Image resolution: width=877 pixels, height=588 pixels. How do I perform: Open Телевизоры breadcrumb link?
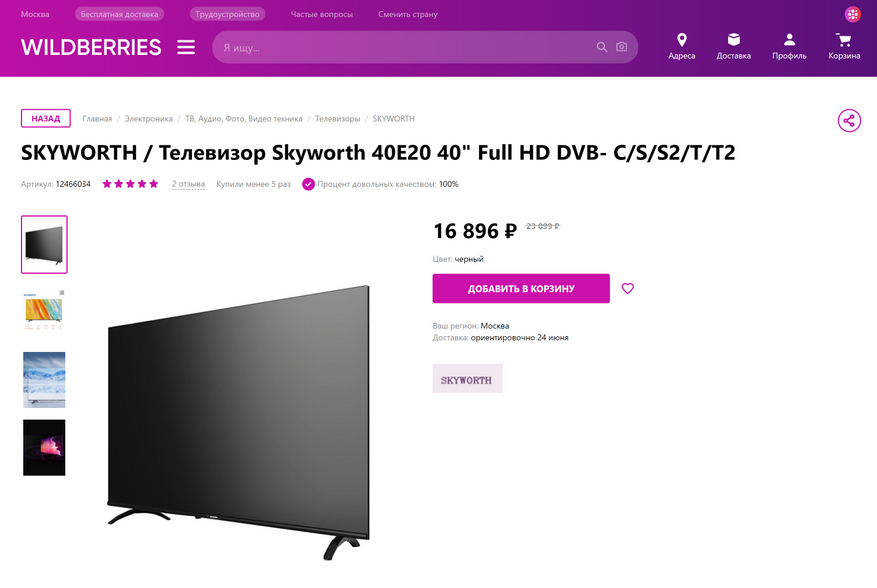pyautogui.click(x=337, y=119)
